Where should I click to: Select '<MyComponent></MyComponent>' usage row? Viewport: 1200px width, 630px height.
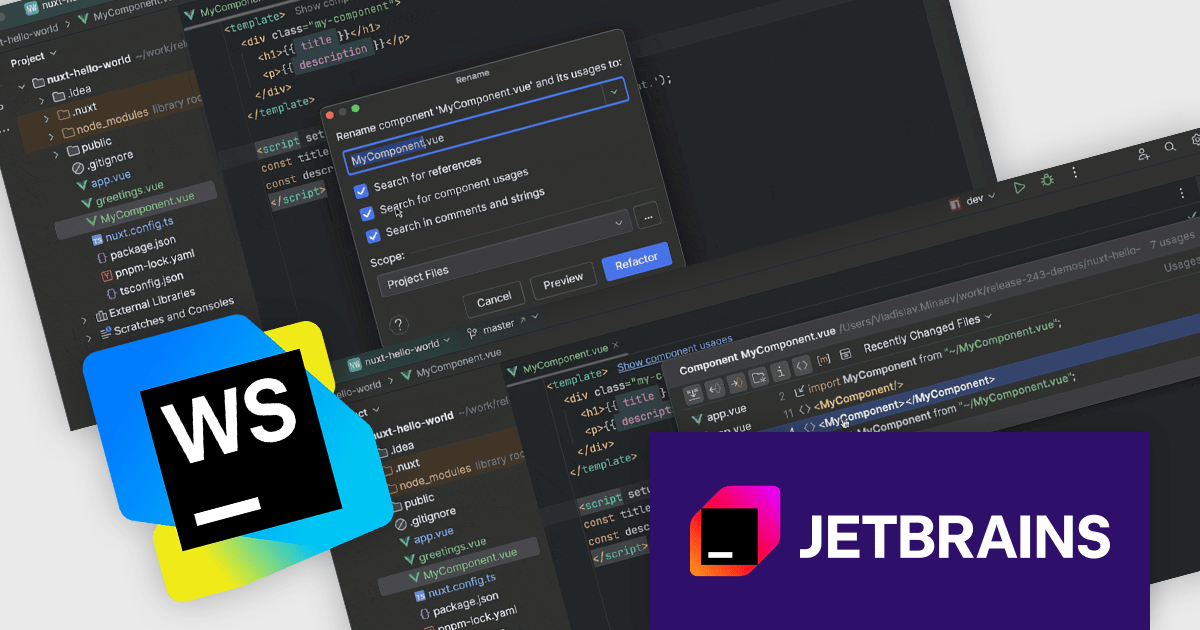click(x=905, y=402)
